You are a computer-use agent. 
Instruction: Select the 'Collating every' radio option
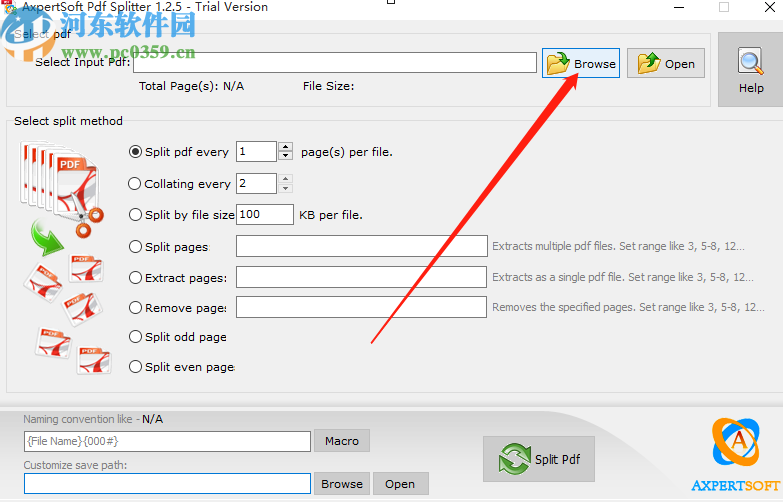tap(135, 184)
